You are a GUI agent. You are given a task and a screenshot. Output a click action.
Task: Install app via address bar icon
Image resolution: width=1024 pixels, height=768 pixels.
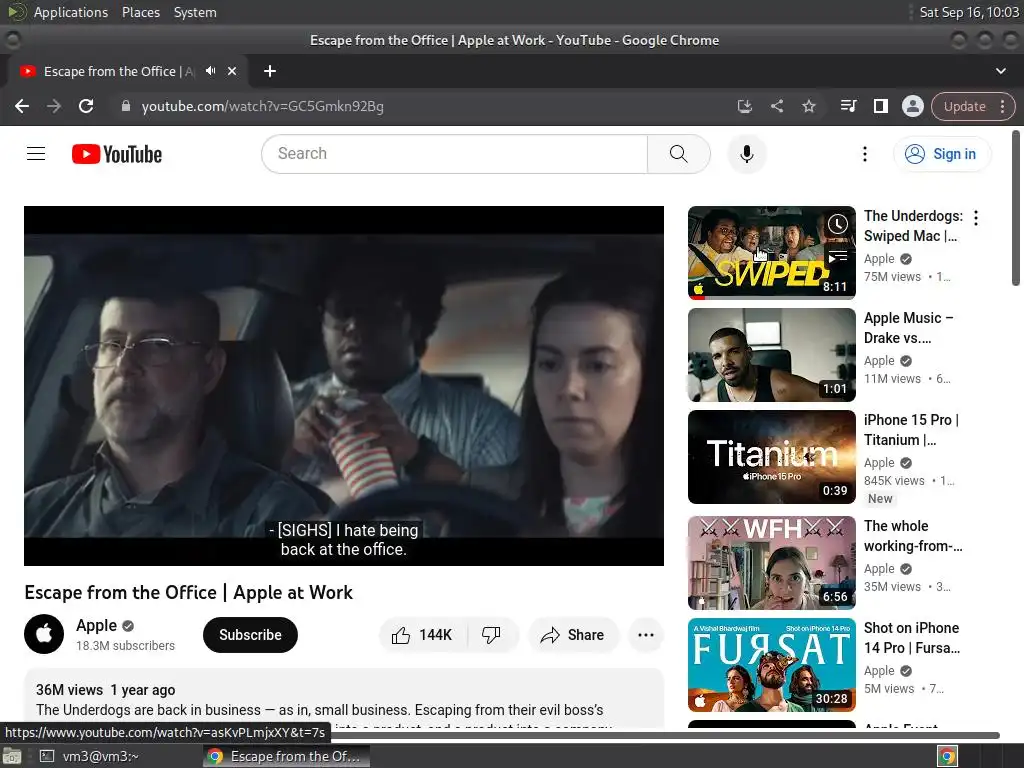744,106
